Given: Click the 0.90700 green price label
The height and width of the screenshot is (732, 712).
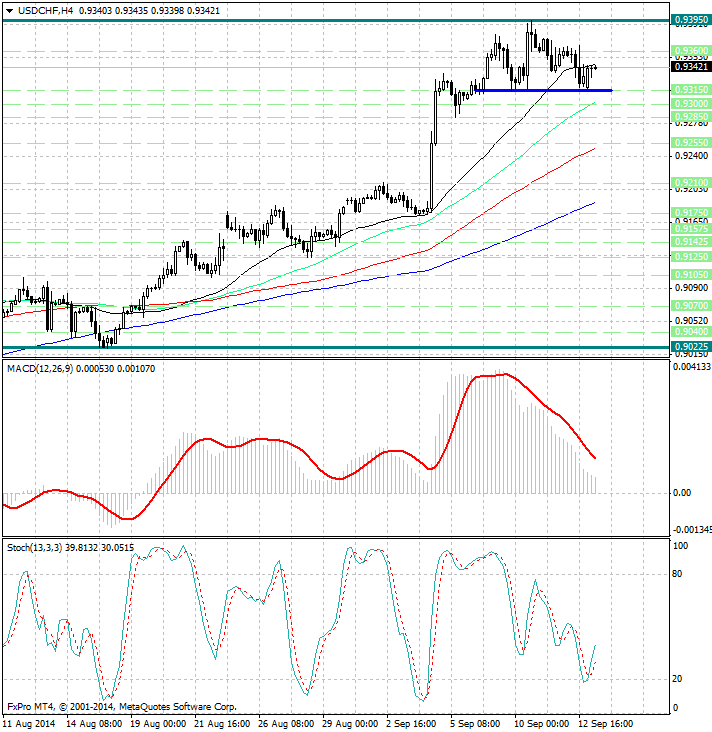Looking at the screenshot, I should pyautogui.click(x=691, y=306).
